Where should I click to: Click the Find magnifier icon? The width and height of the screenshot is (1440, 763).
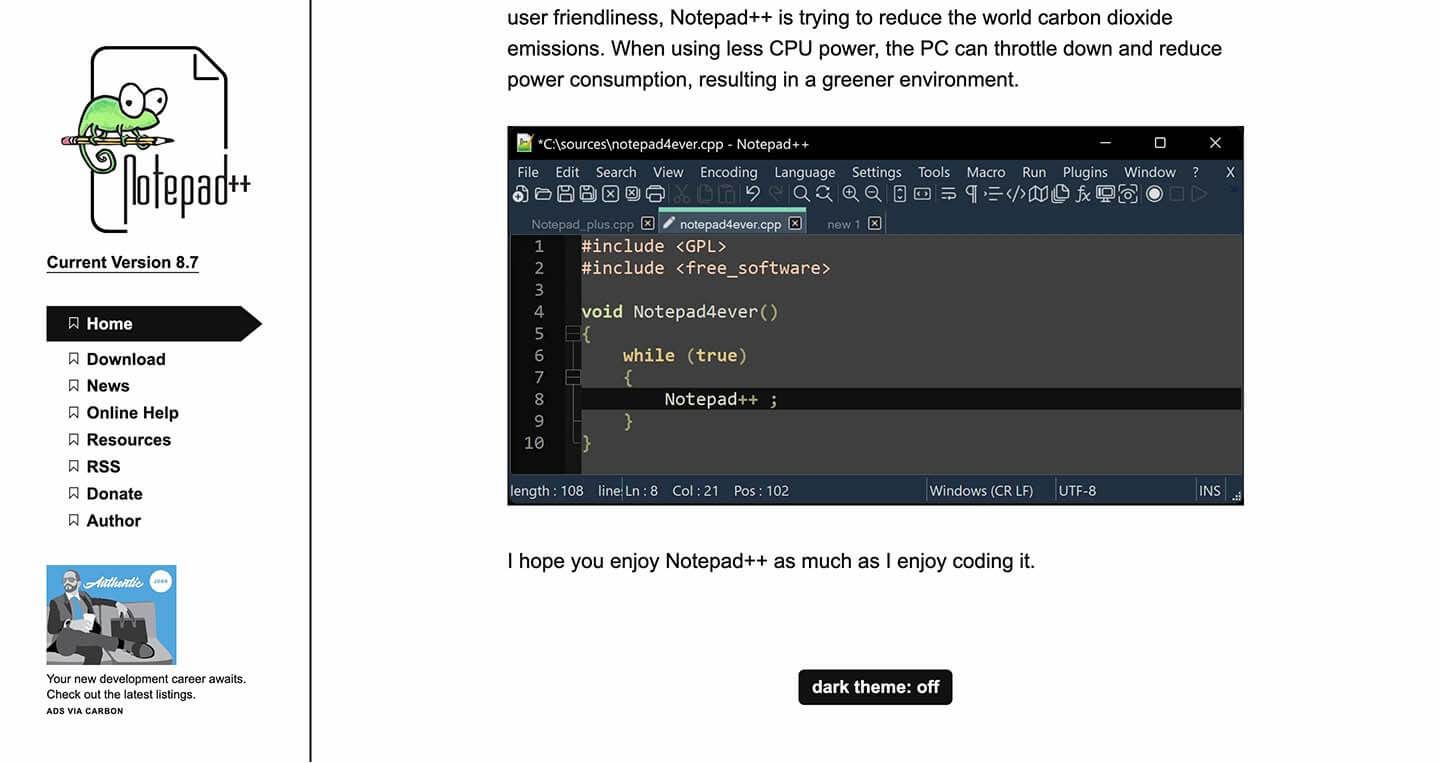click(801, 194)
